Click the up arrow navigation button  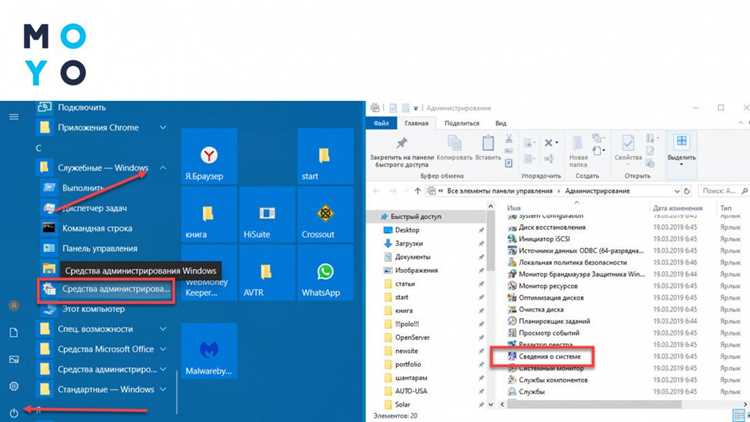point(418,191)
